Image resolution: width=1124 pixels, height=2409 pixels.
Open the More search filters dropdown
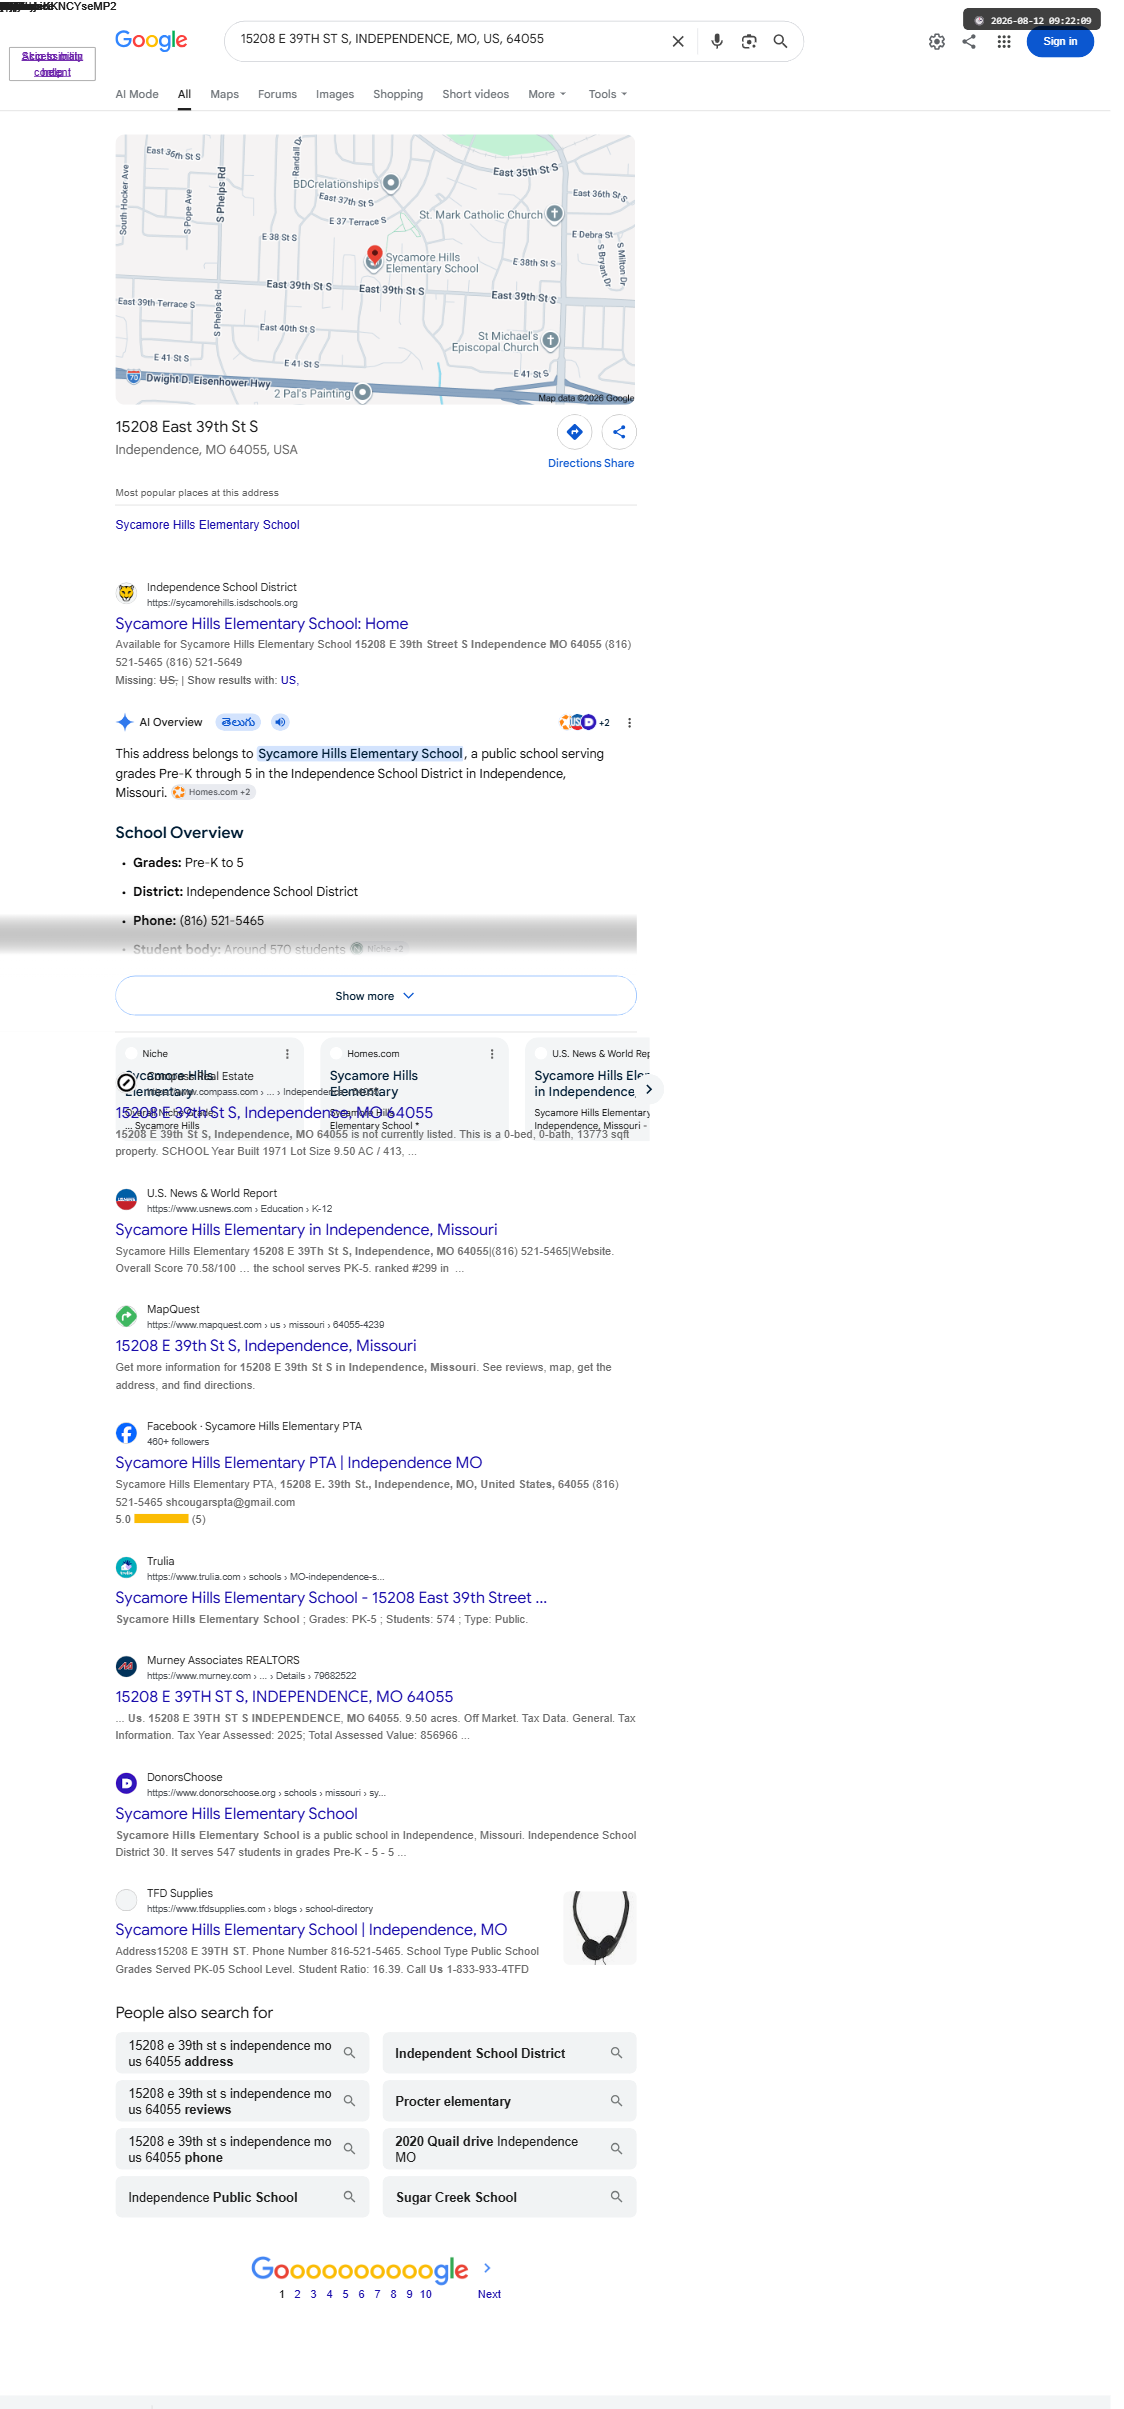(x=547, y=94)
